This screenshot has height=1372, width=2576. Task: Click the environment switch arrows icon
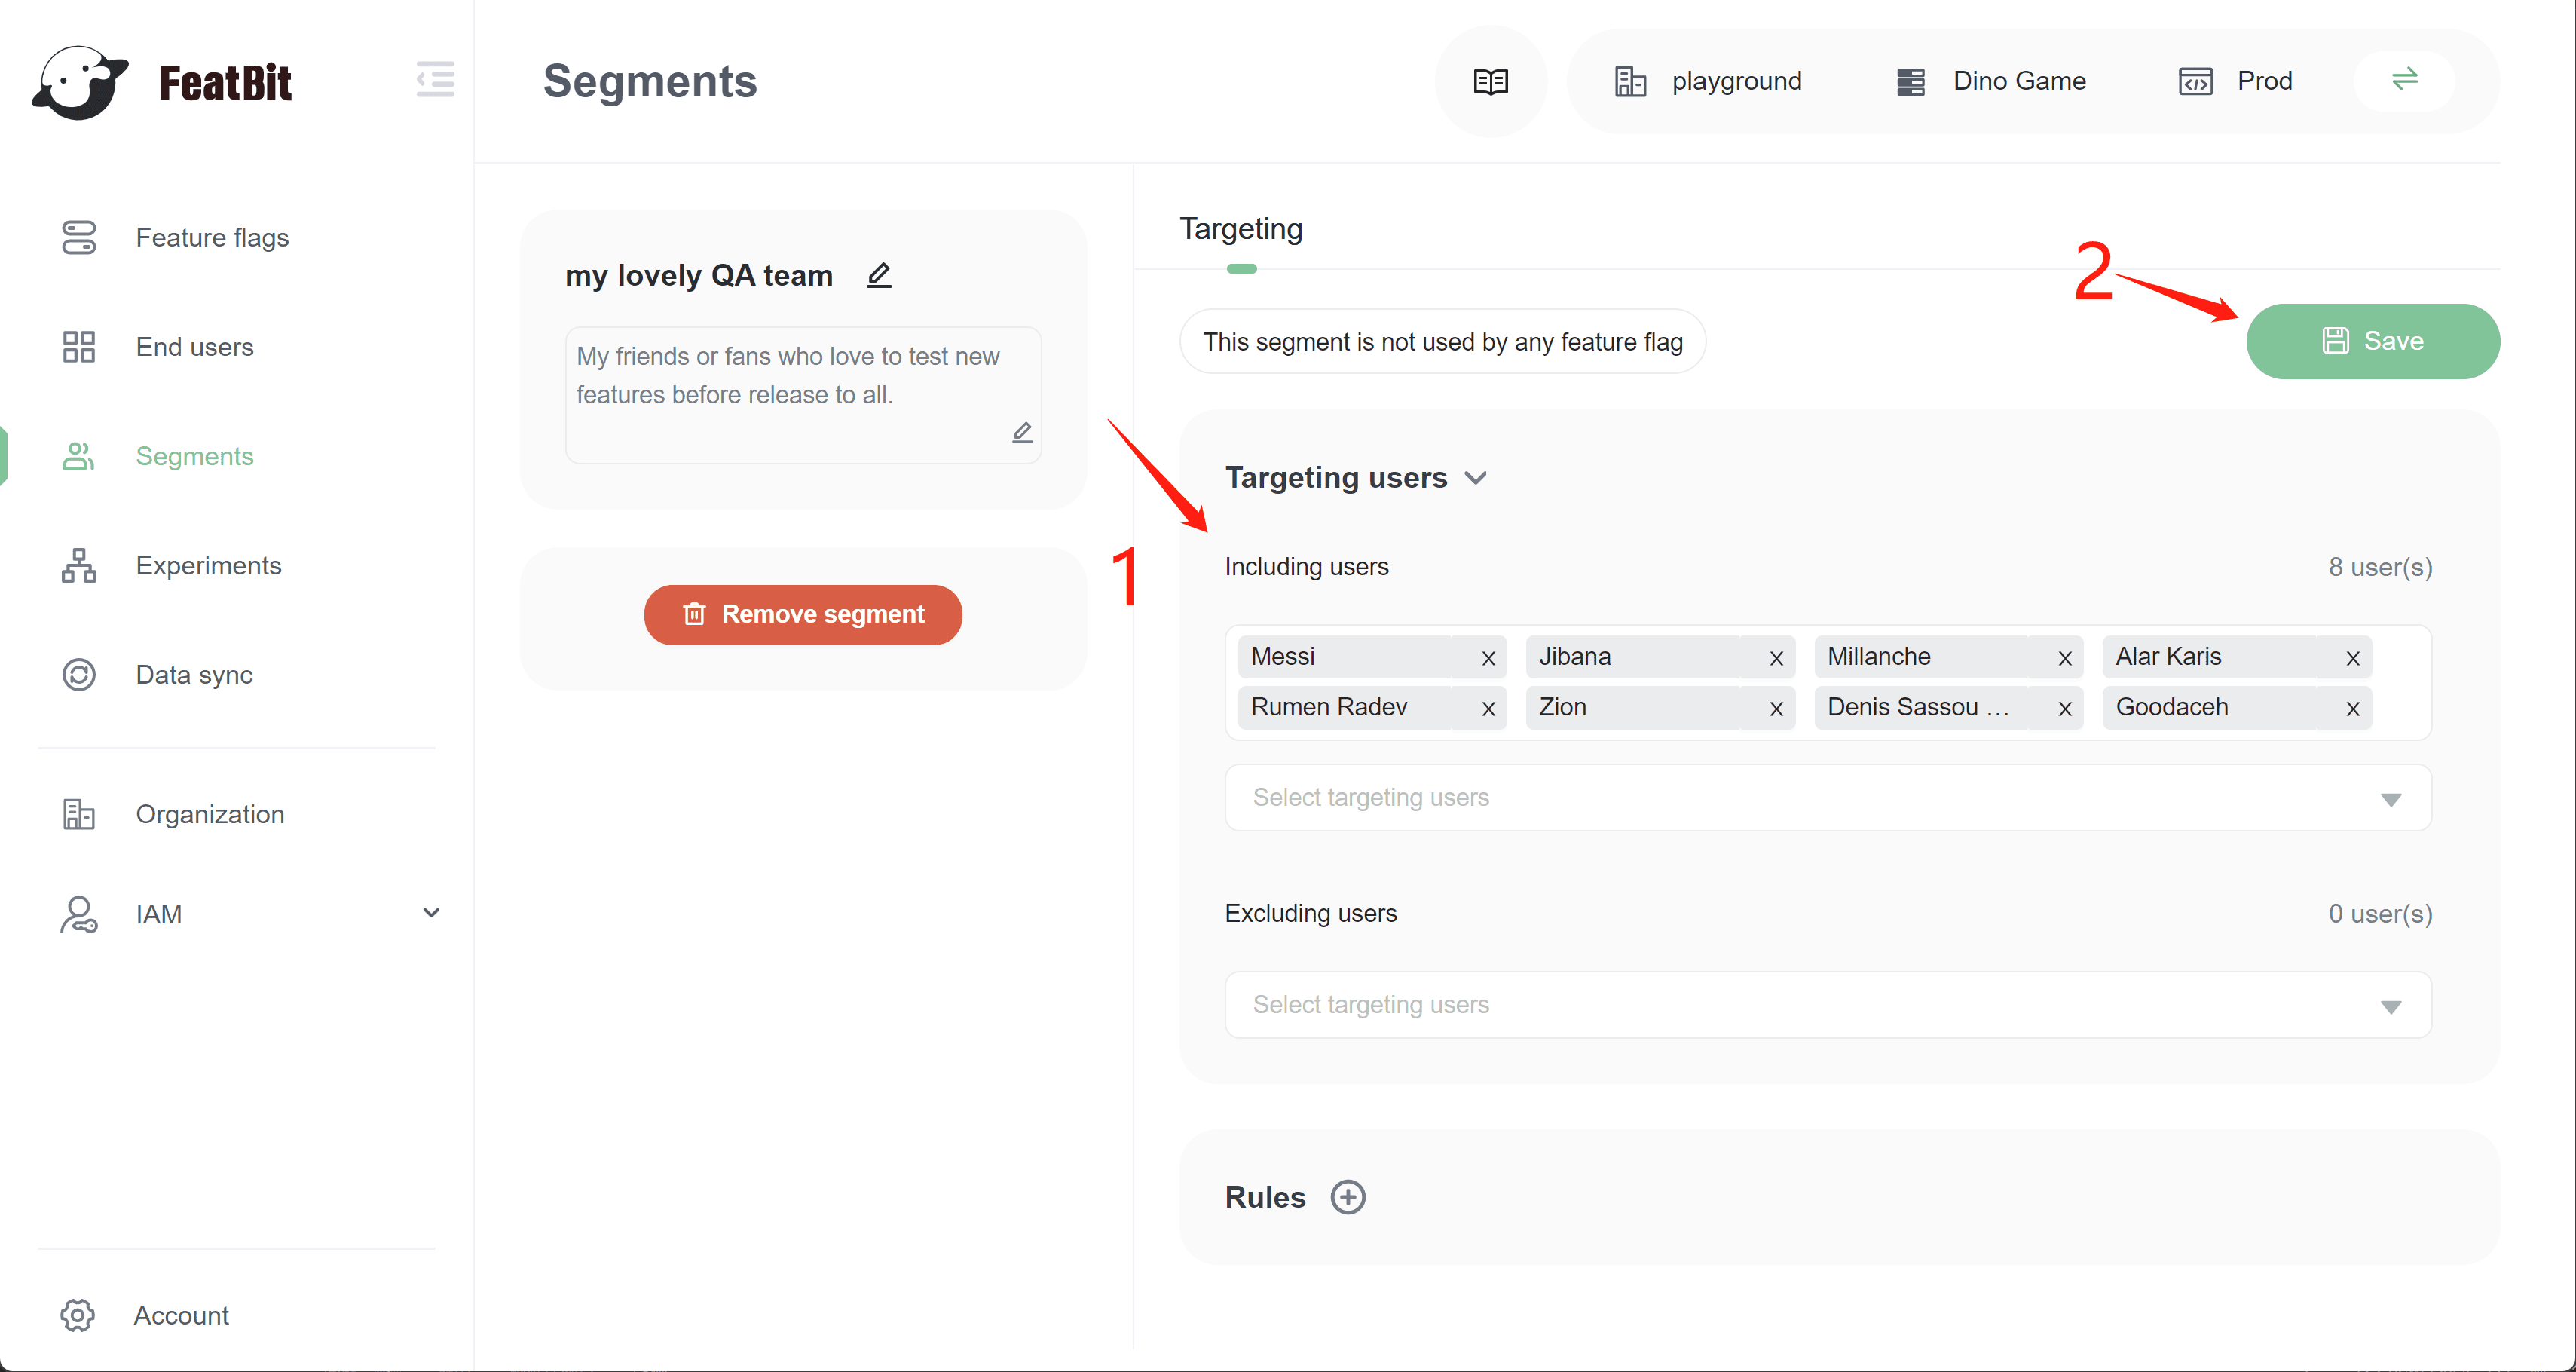(x=2404, y=79)
